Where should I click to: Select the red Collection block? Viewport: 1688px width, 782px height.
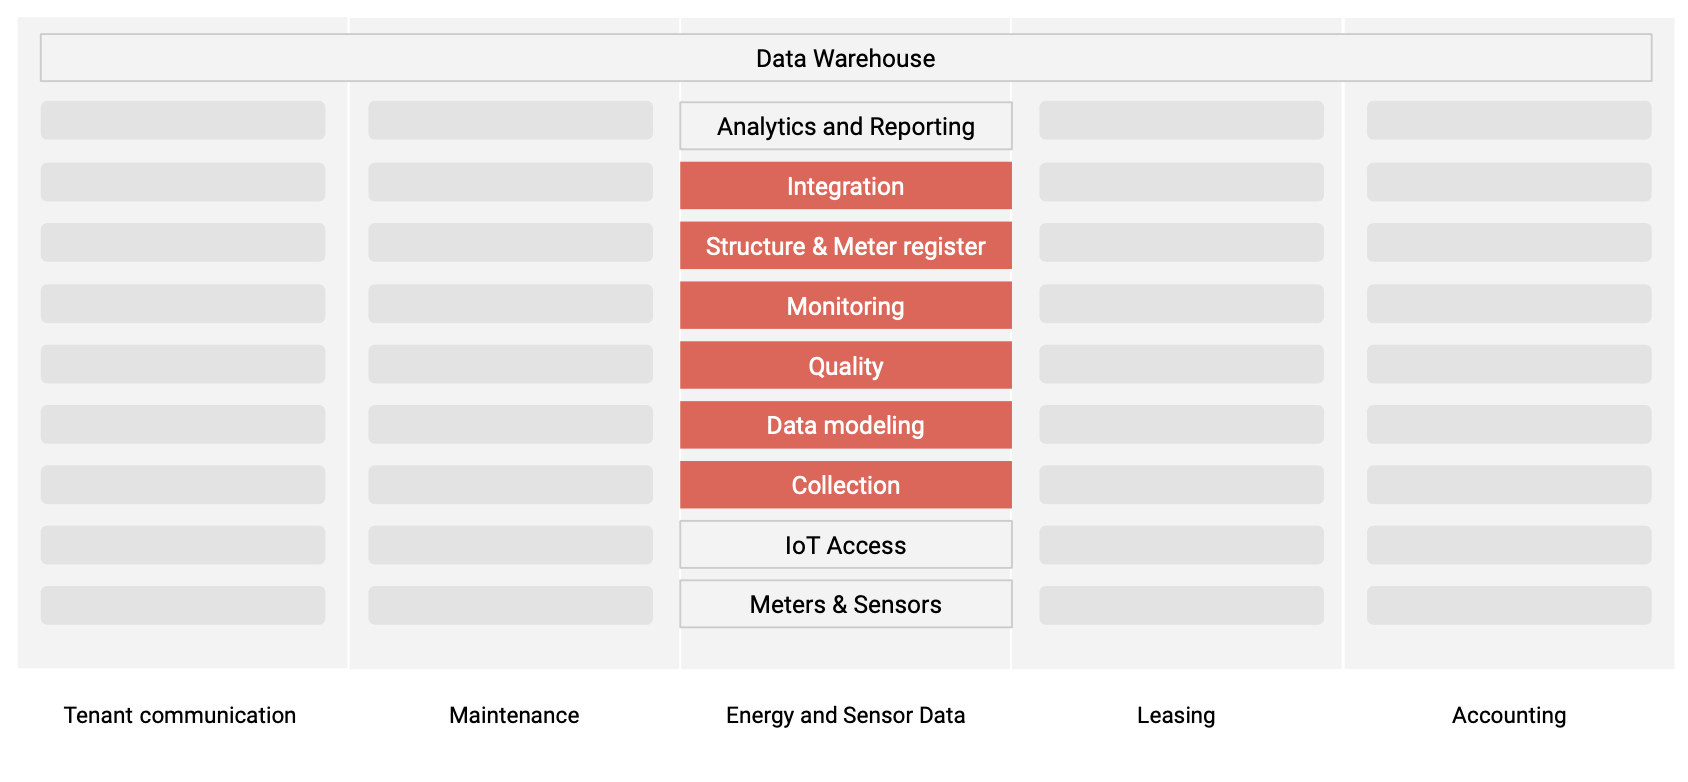click(x=845, y=485)
